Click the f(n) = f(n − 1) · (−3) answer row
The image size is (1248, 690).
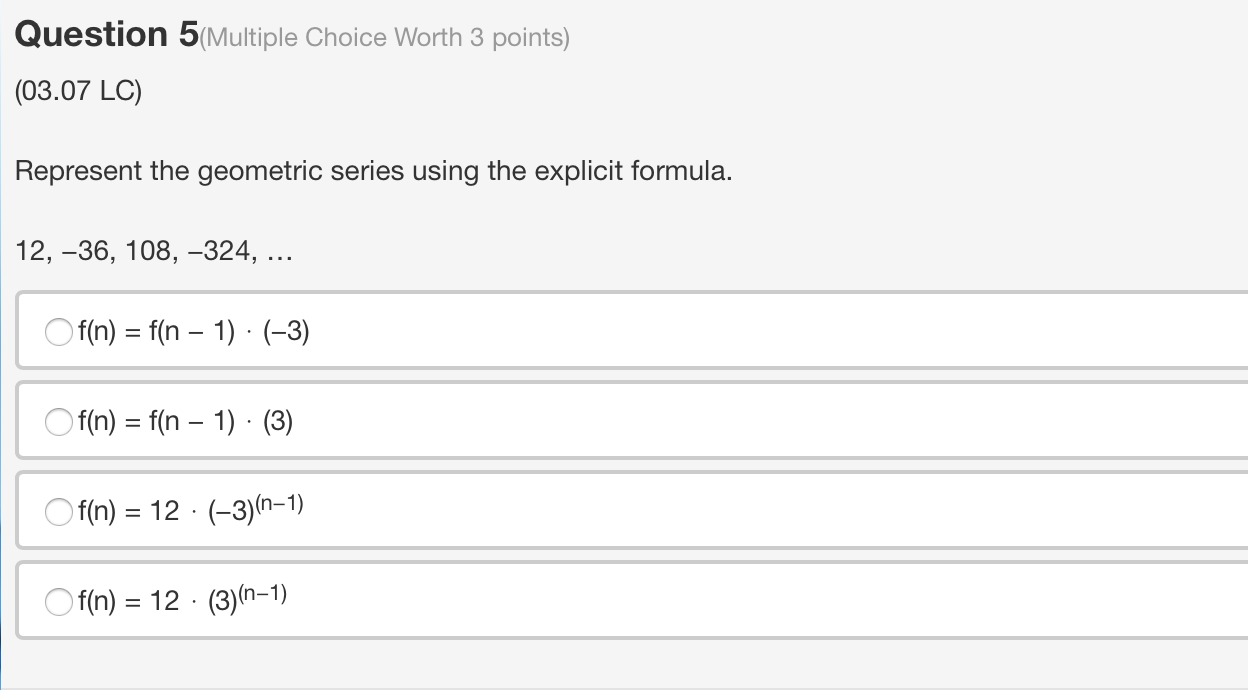pos(400,331)
